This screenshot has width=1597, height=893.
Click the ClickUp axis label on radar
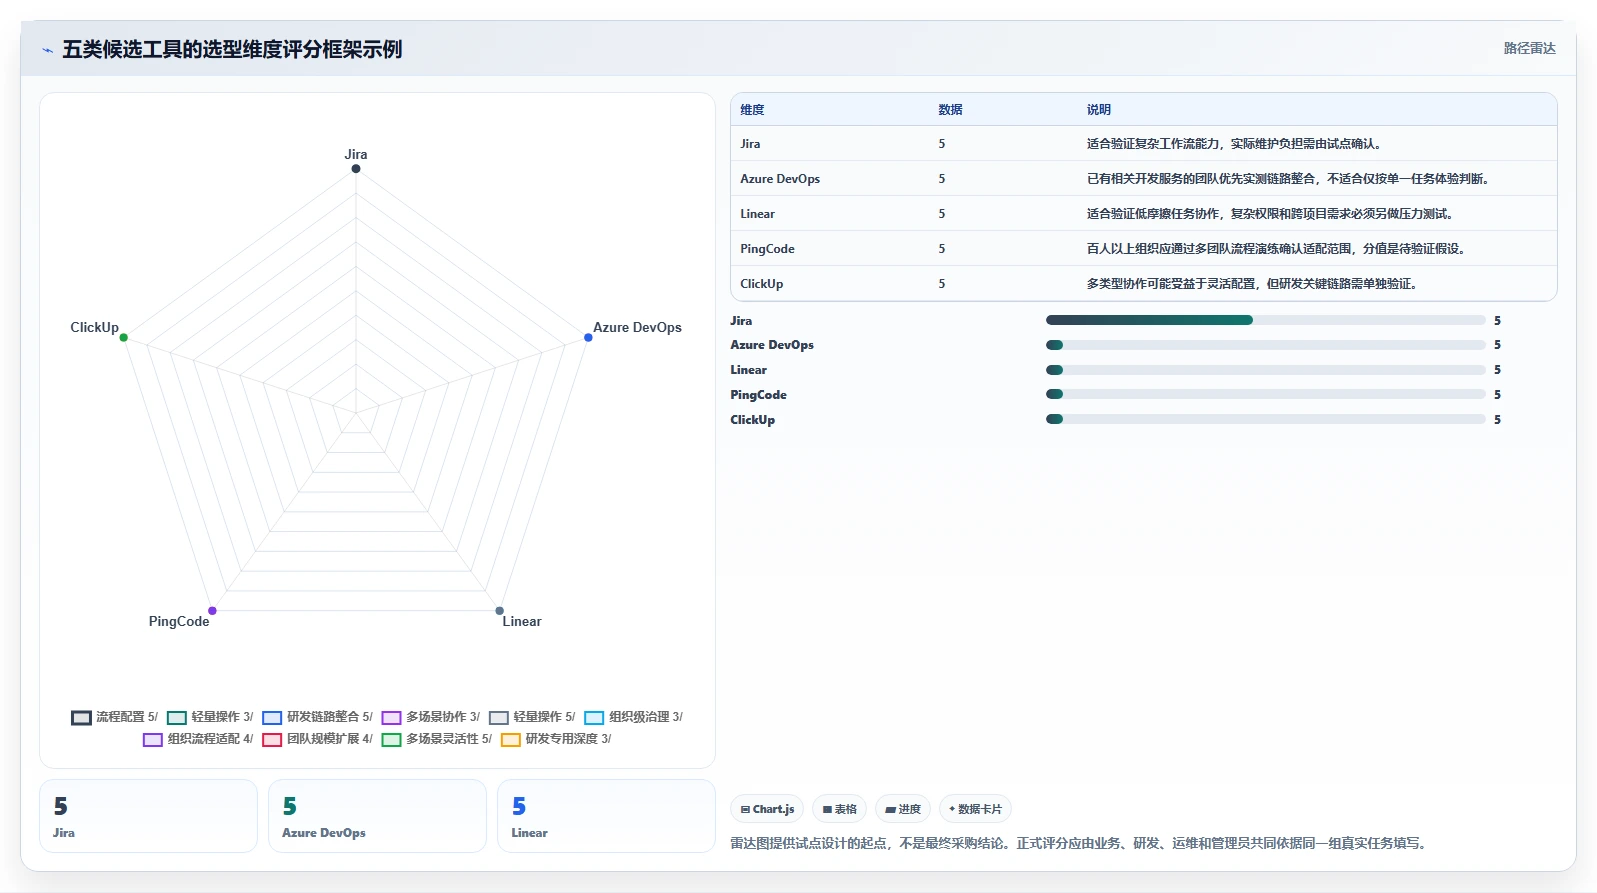tap(94, 327)
